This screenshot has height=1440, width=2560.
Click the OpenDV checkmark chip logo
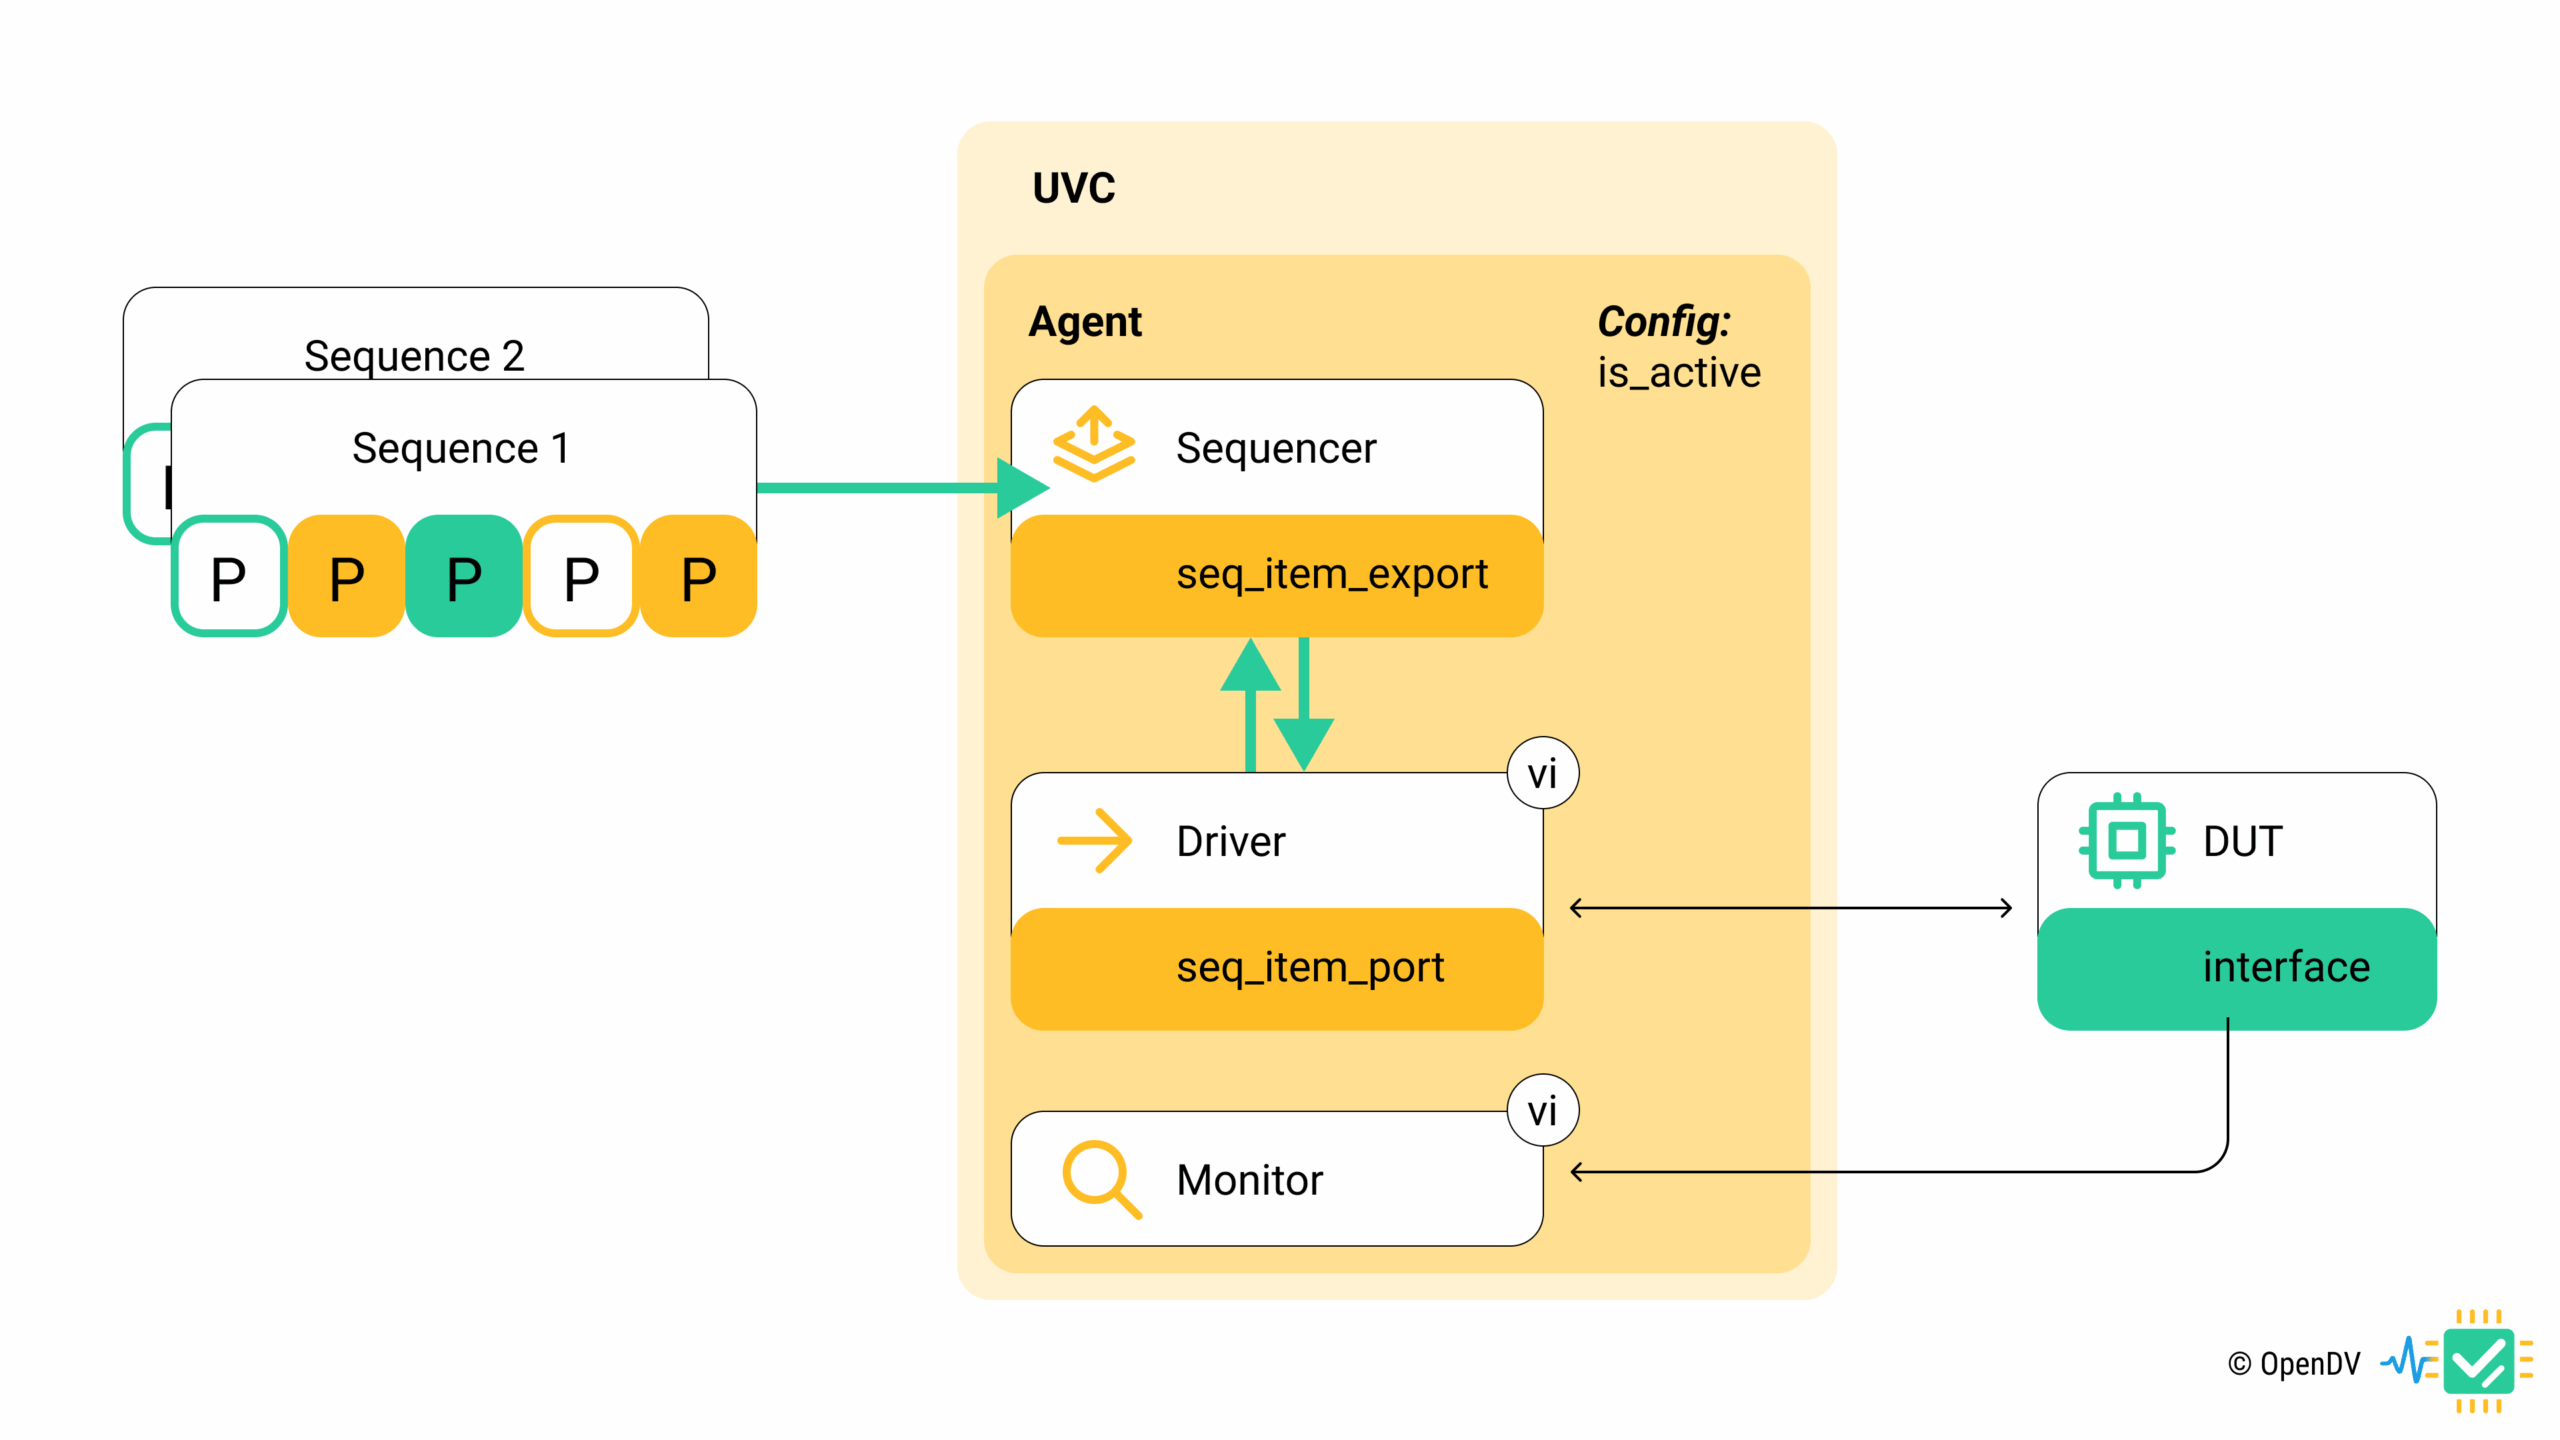tap(2480, 1361)
